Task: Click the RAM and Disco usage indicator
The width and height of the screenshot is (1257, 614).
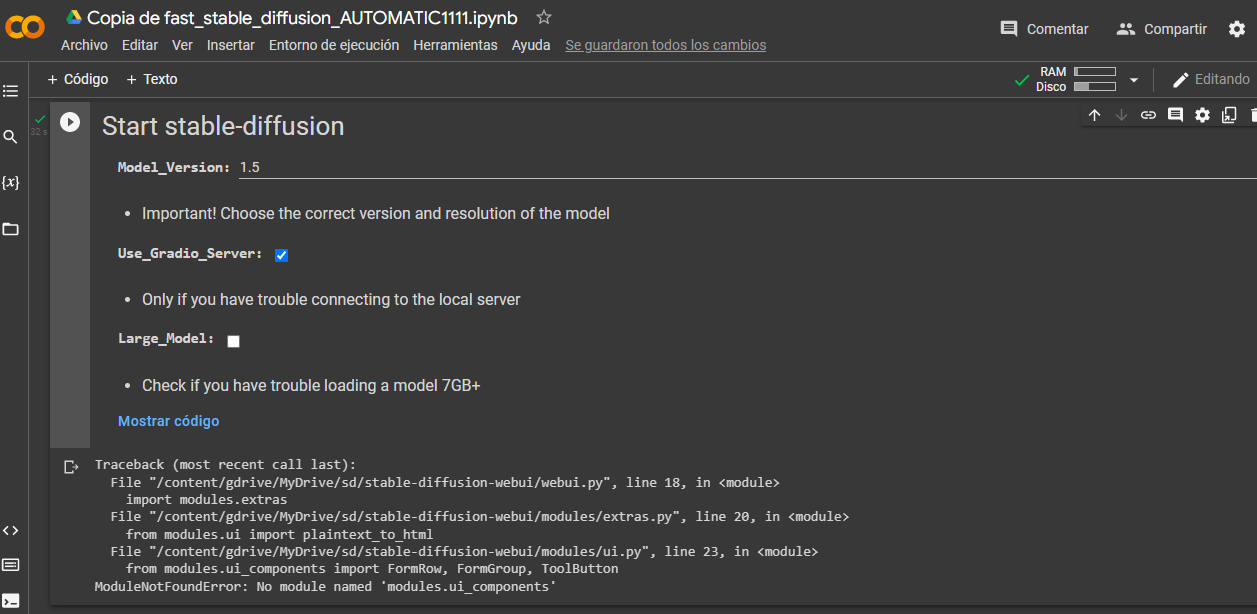Action: [x=1076, y=79]
